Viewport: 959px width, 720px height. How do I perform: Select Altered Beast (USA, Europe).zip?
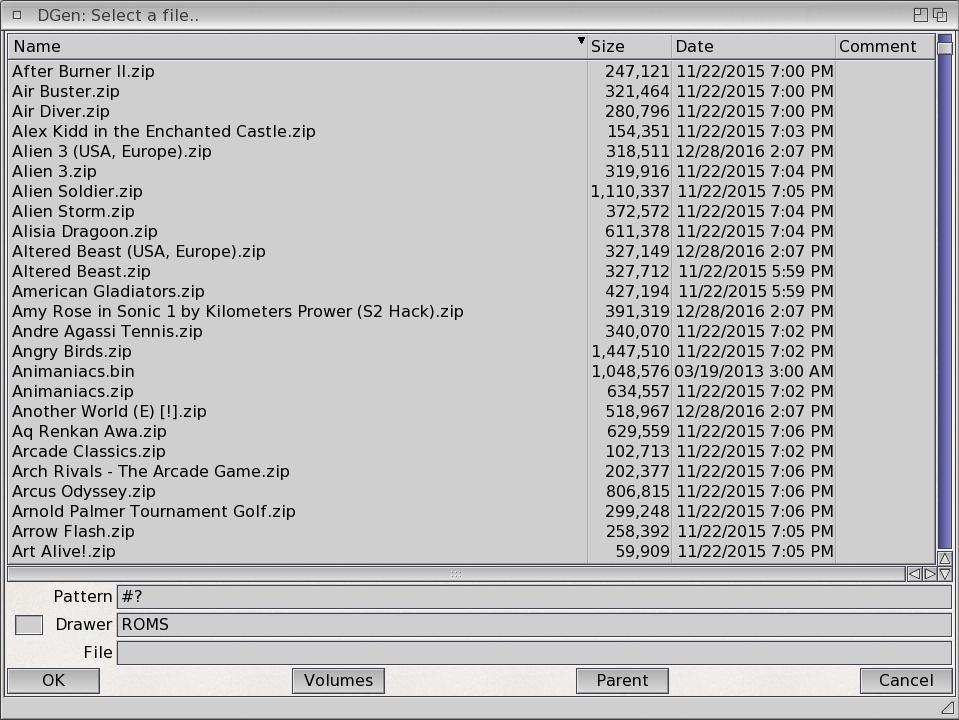pyautogui.click(x=472, y=251)
